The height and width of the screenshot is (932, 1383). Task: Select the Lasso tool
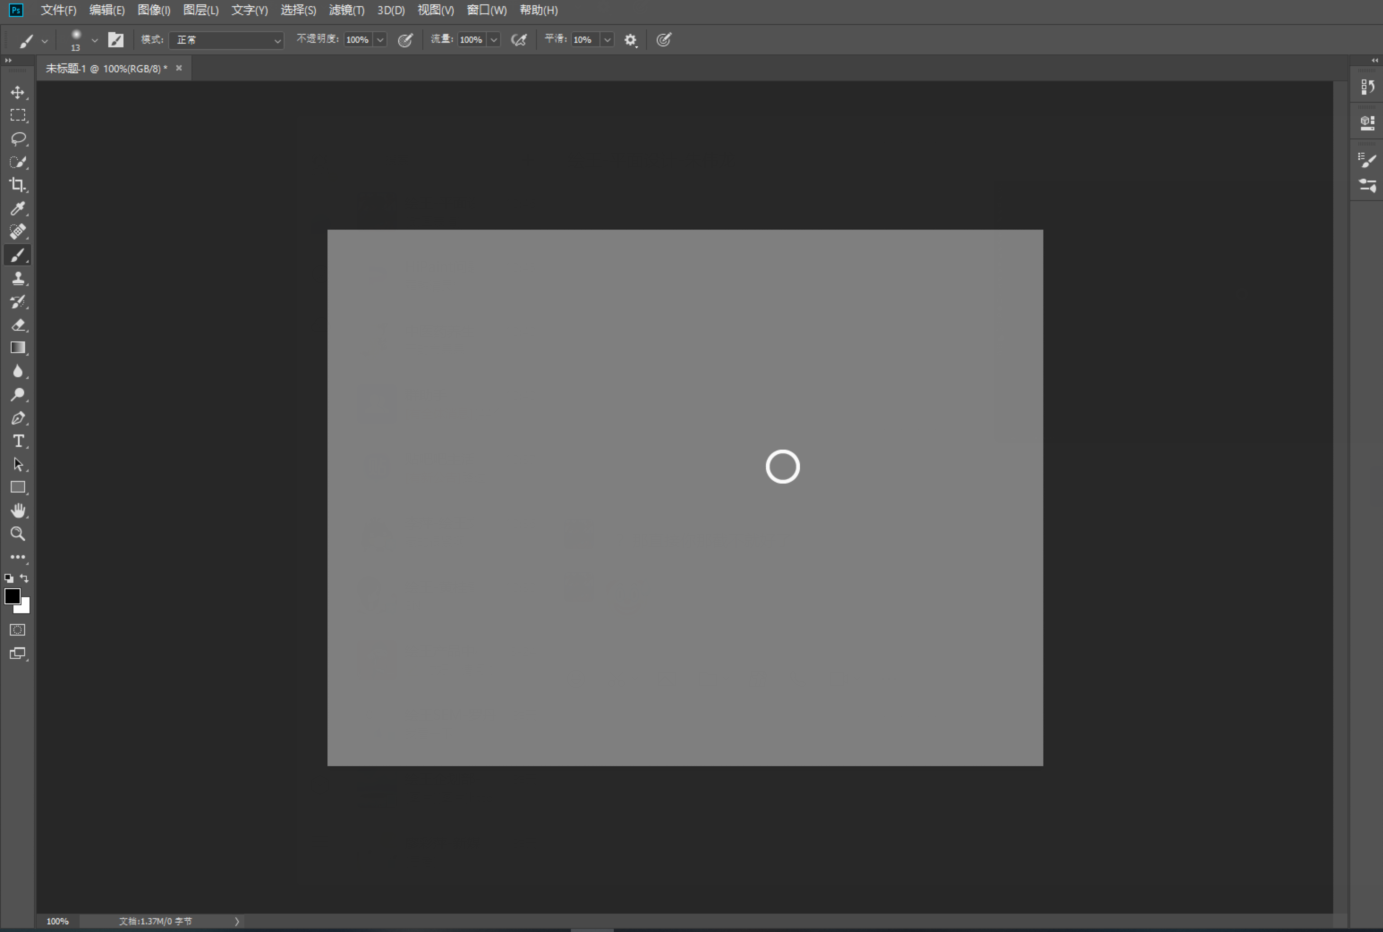(18, 139)
